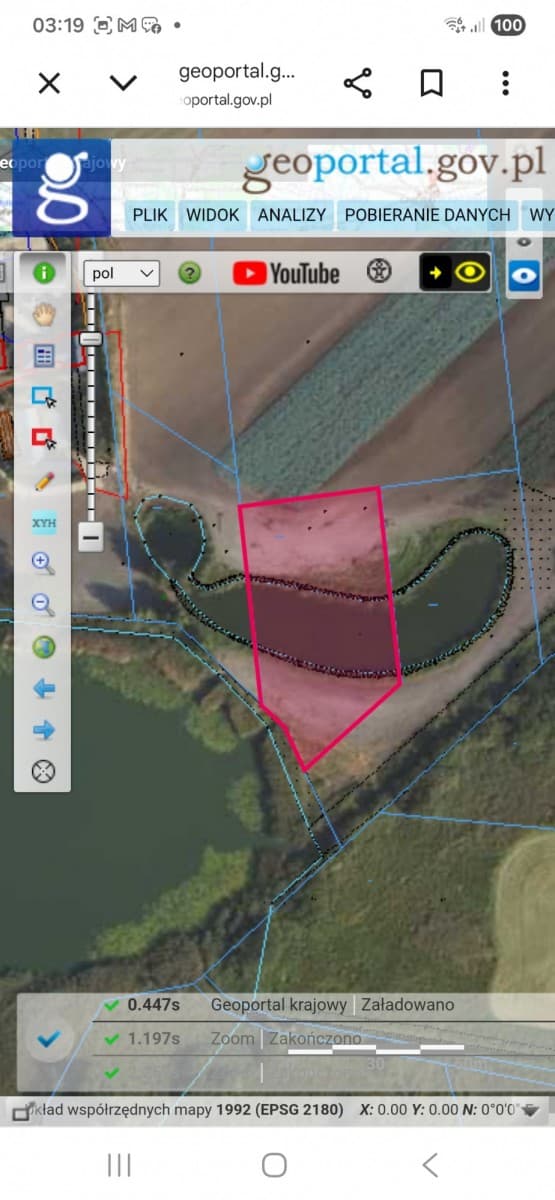Open the browser three-dot overflow menu
This screenshot has width=555, height=1200.
(506, 83)
